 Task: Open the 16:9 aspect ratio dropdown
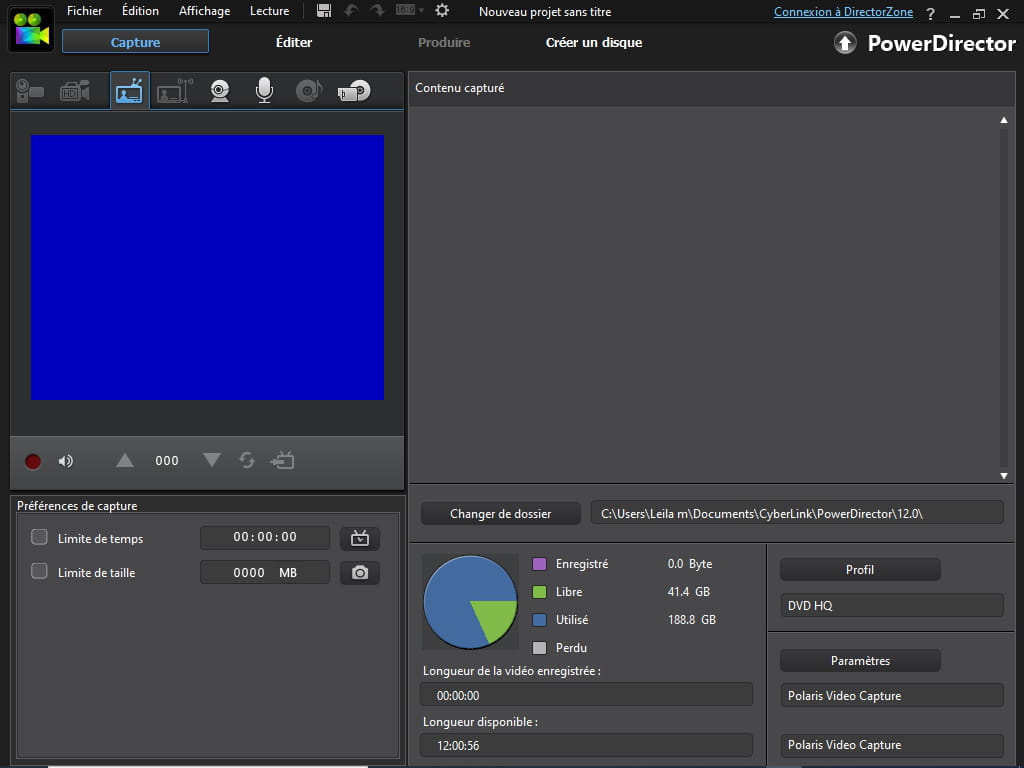coord(409,10)
